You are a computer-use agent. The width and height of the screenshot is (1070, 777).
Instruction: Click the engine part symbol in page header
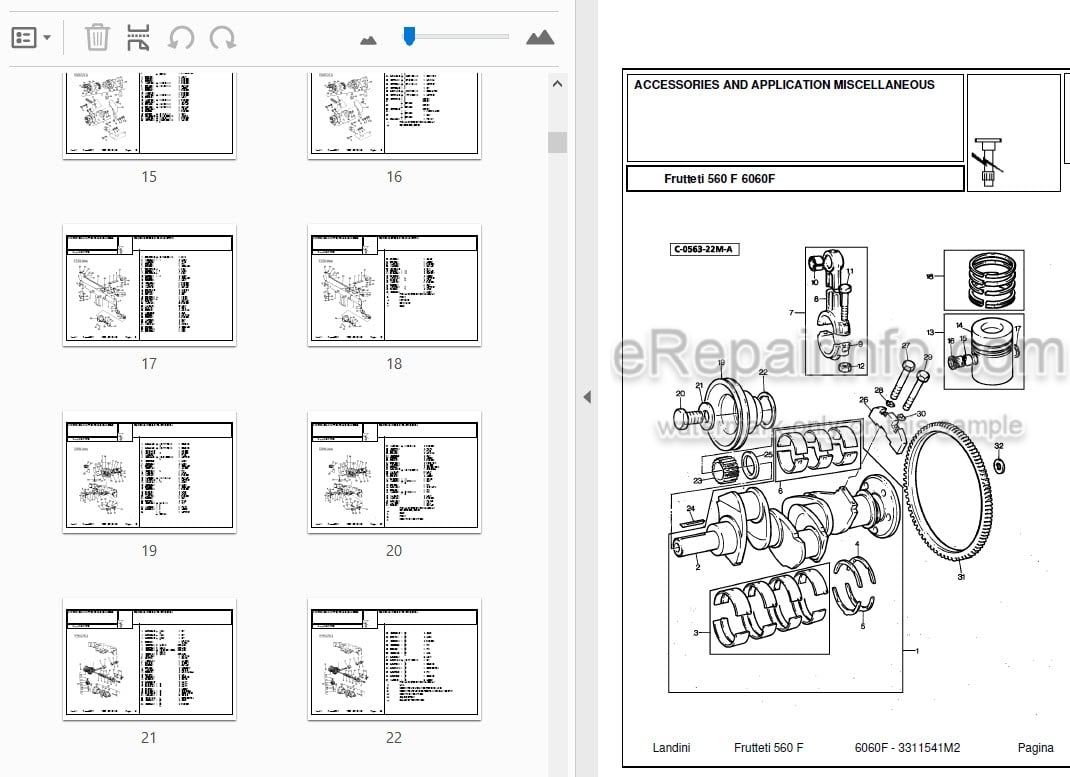tap(989, 162)
